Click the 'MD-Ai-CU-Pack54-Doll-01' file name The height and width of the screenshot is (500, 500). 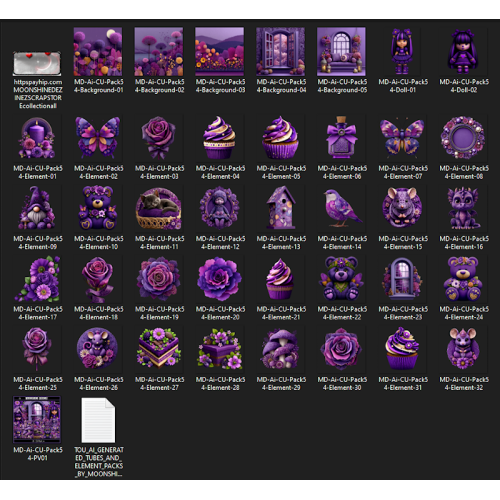coord(403,86)
